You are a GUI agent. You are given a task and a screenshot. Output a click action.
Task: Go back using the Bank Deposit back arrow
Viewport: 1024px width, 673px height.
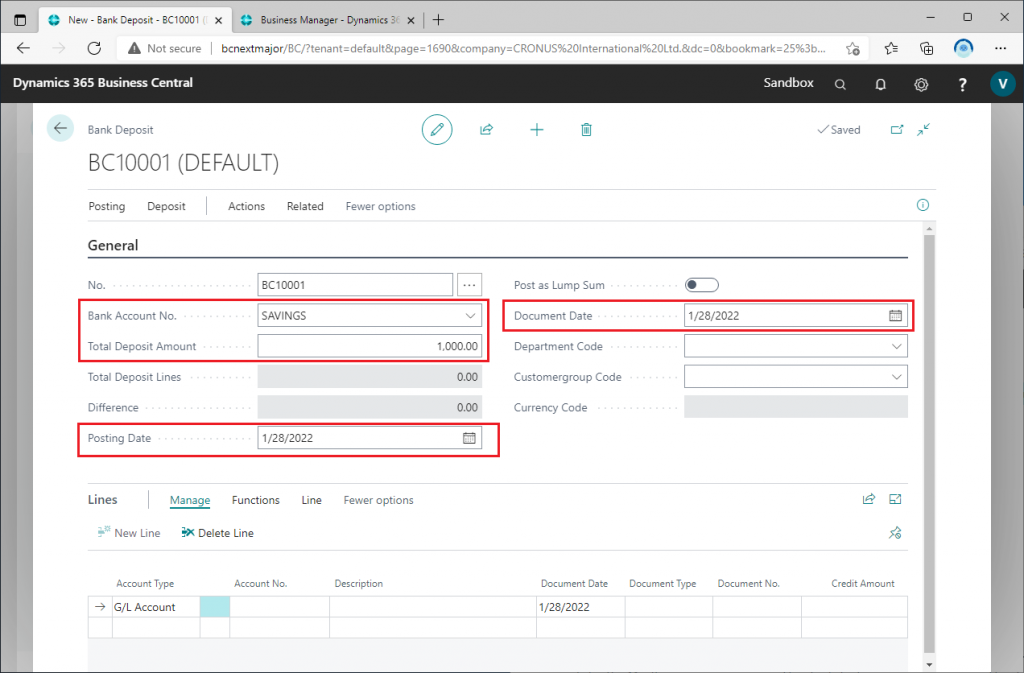pos(60,129)
